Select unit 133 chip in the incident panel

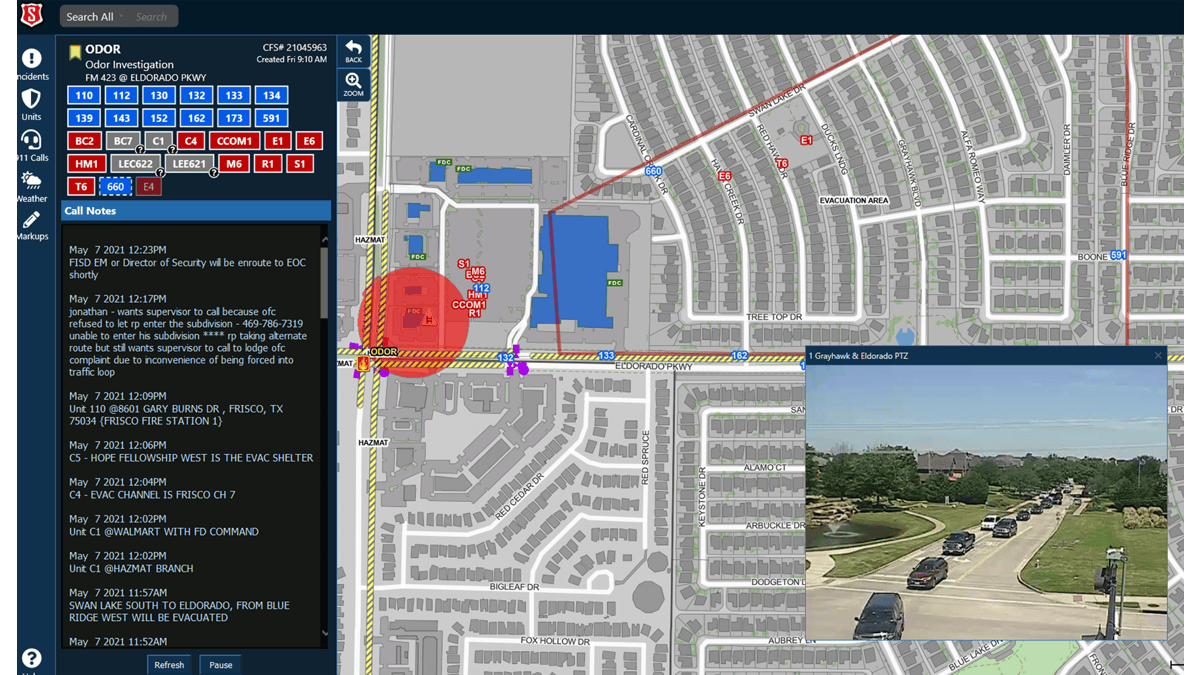click(233, 96)
